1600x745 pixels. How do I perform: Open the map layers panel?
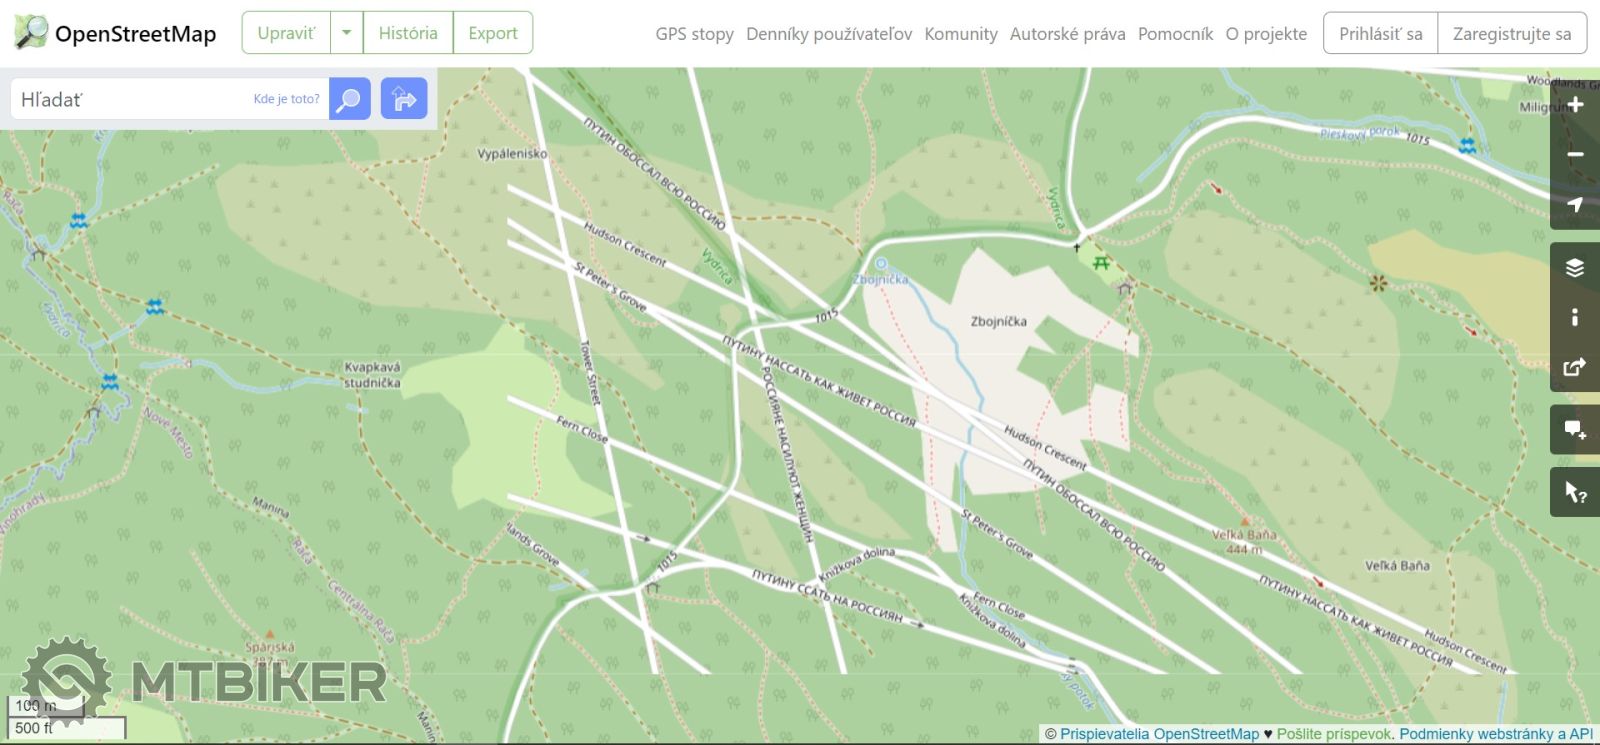tap(1575, 267)
